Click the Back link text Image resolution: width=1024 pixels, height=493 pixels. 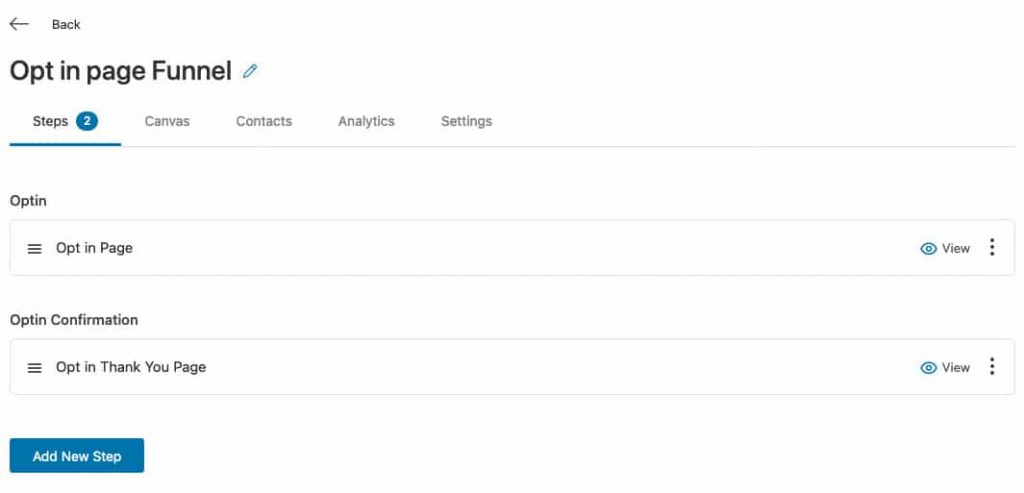[x=66, y=25]
